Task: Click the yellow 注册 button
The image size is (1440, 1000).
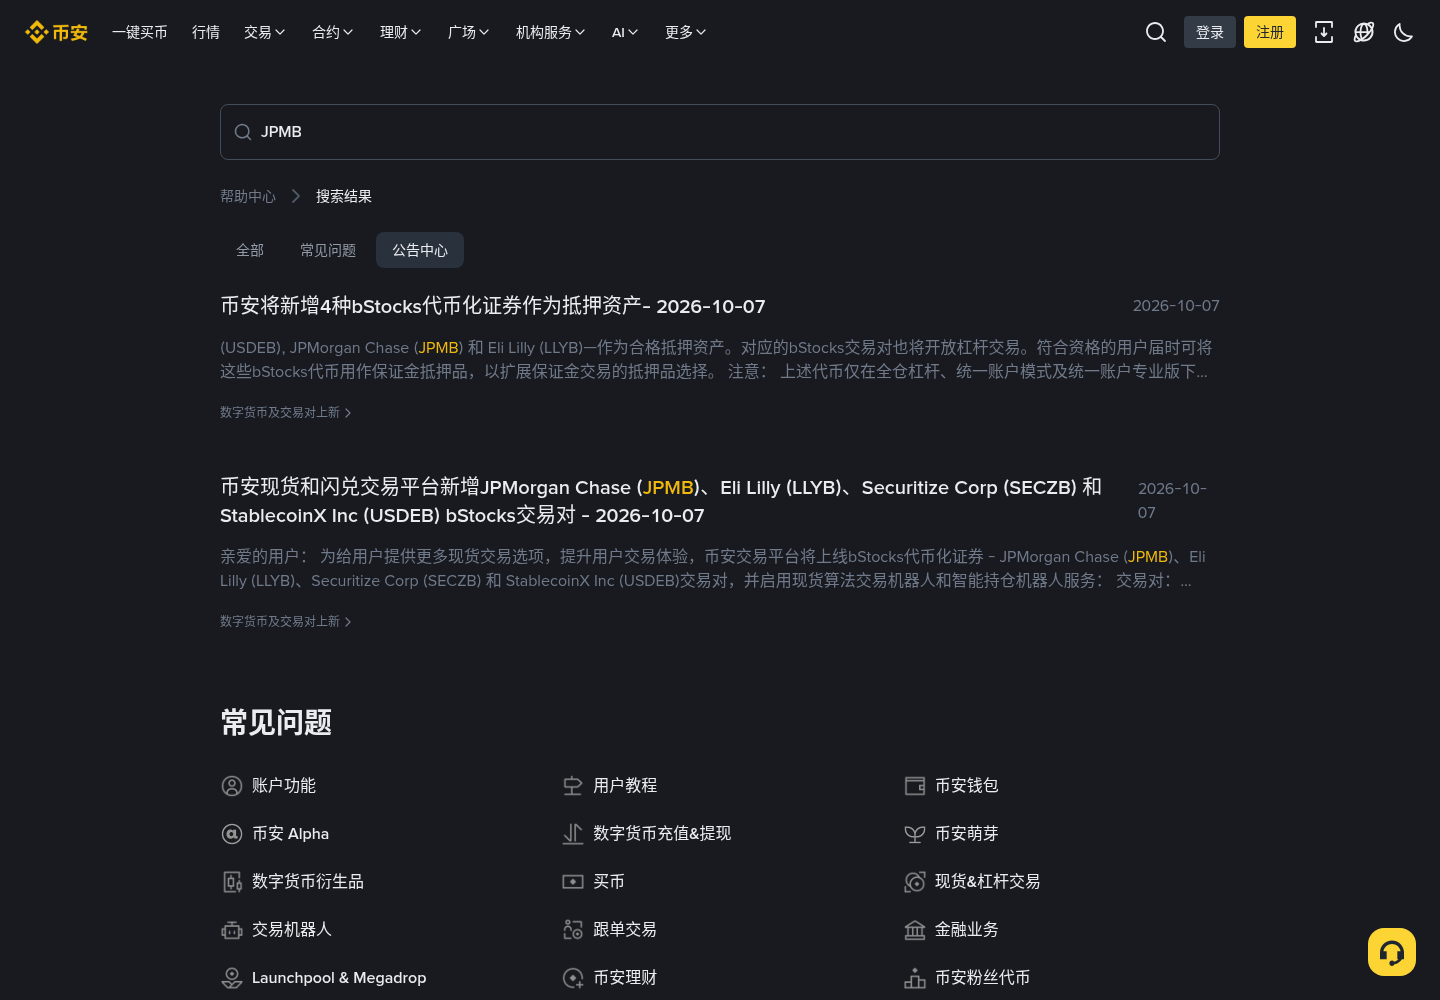Action: 1270,32
